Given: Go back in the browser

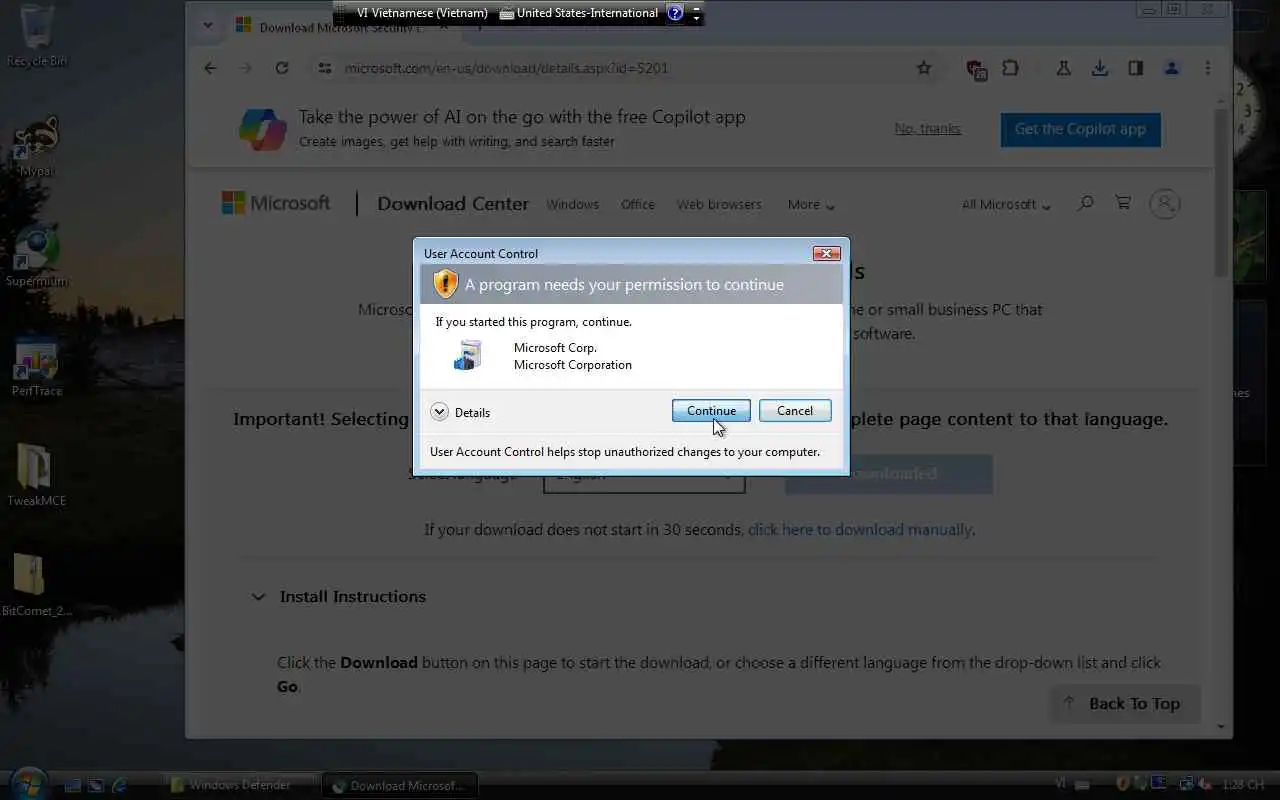Looking at the screenshot, I should 210,68.
